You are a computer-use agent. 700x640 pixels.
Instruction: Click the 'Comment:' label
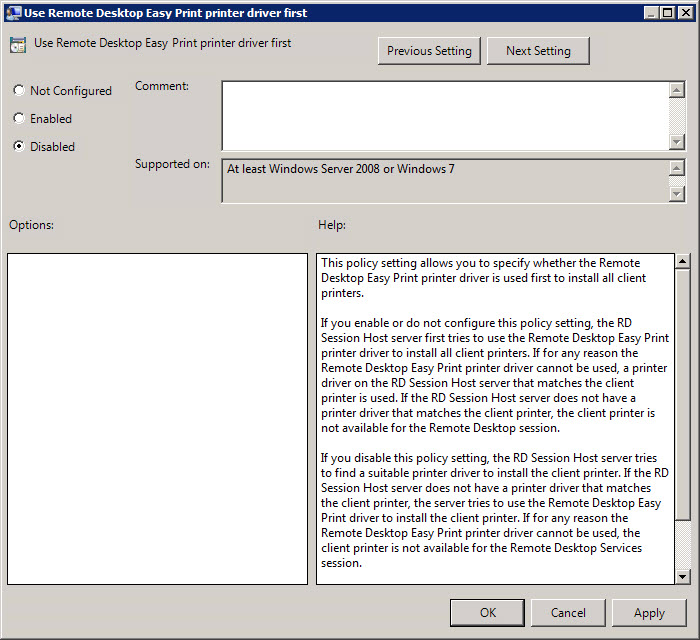coord(162,86)
